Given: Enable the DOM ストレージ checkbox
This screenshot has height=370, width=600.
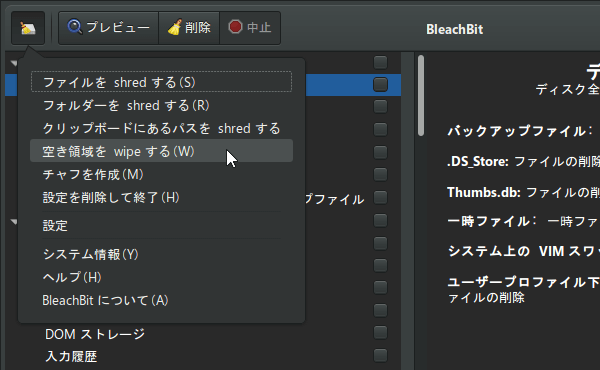Looking at the screenshot, I should pyautogui.click(x=380, y=333).
